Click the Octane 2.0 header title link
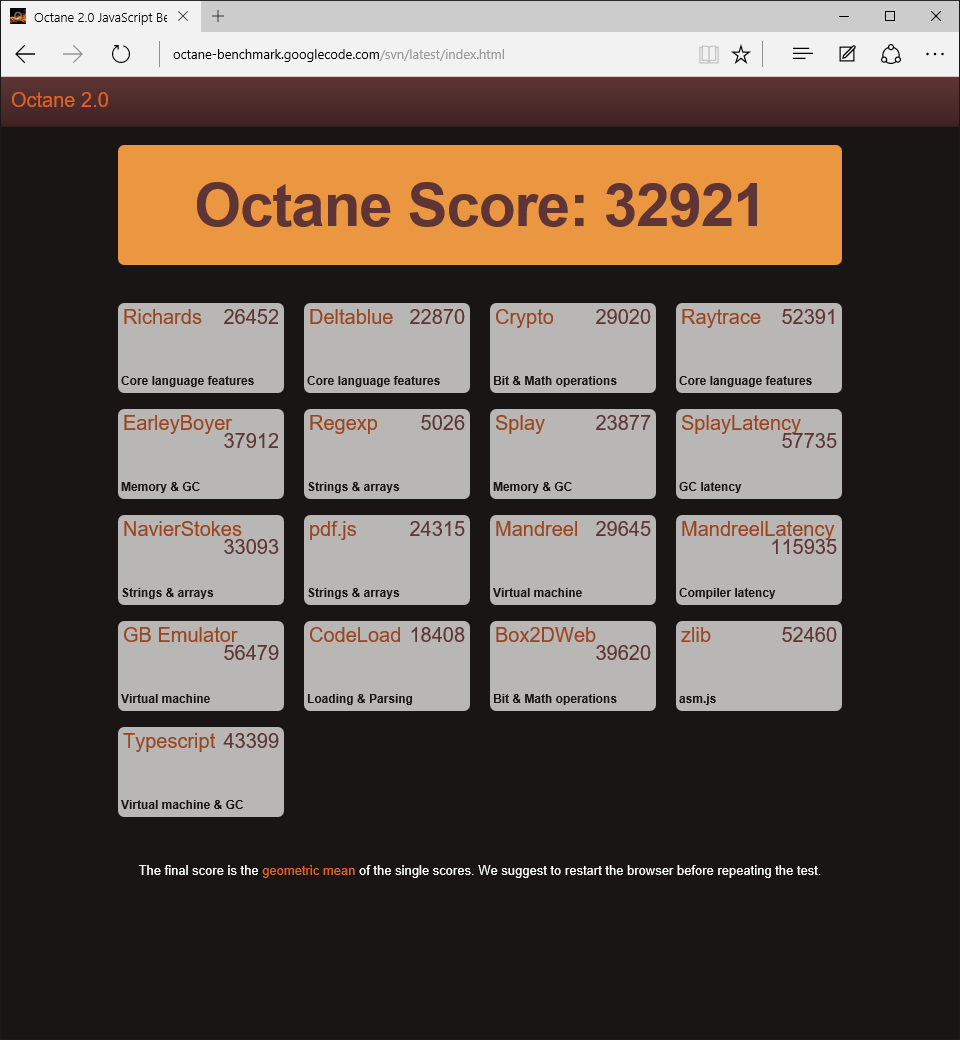 click(x=60, y=100)
